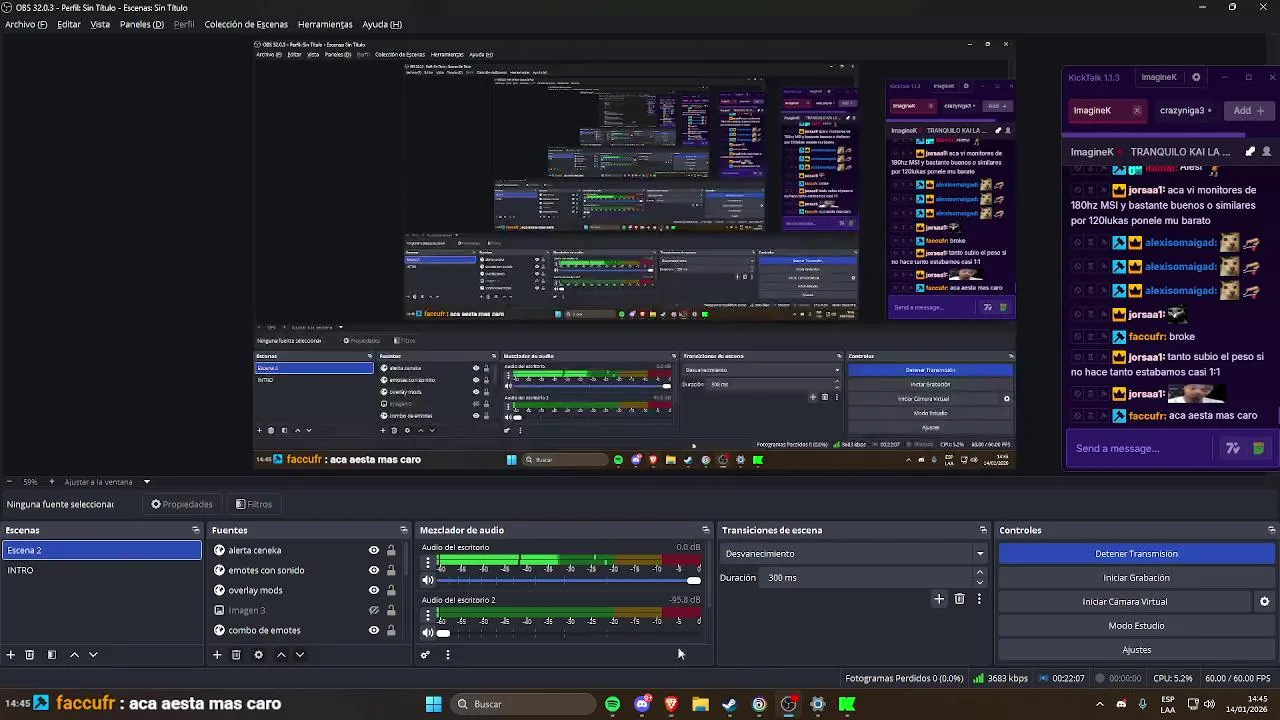Click Iniciar Cámara Virtual button
The image size is (1280, 720).
[x=1124, y=602]
